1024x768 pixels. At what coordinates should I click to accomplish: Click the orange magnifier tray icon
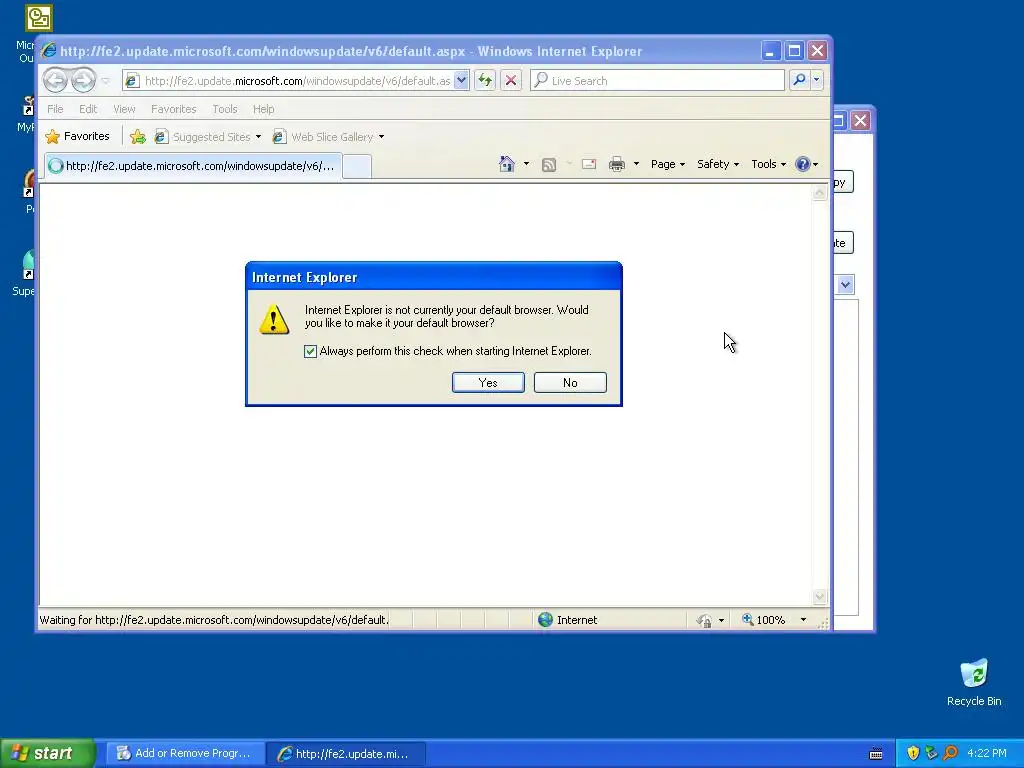(x=951, y=754)
